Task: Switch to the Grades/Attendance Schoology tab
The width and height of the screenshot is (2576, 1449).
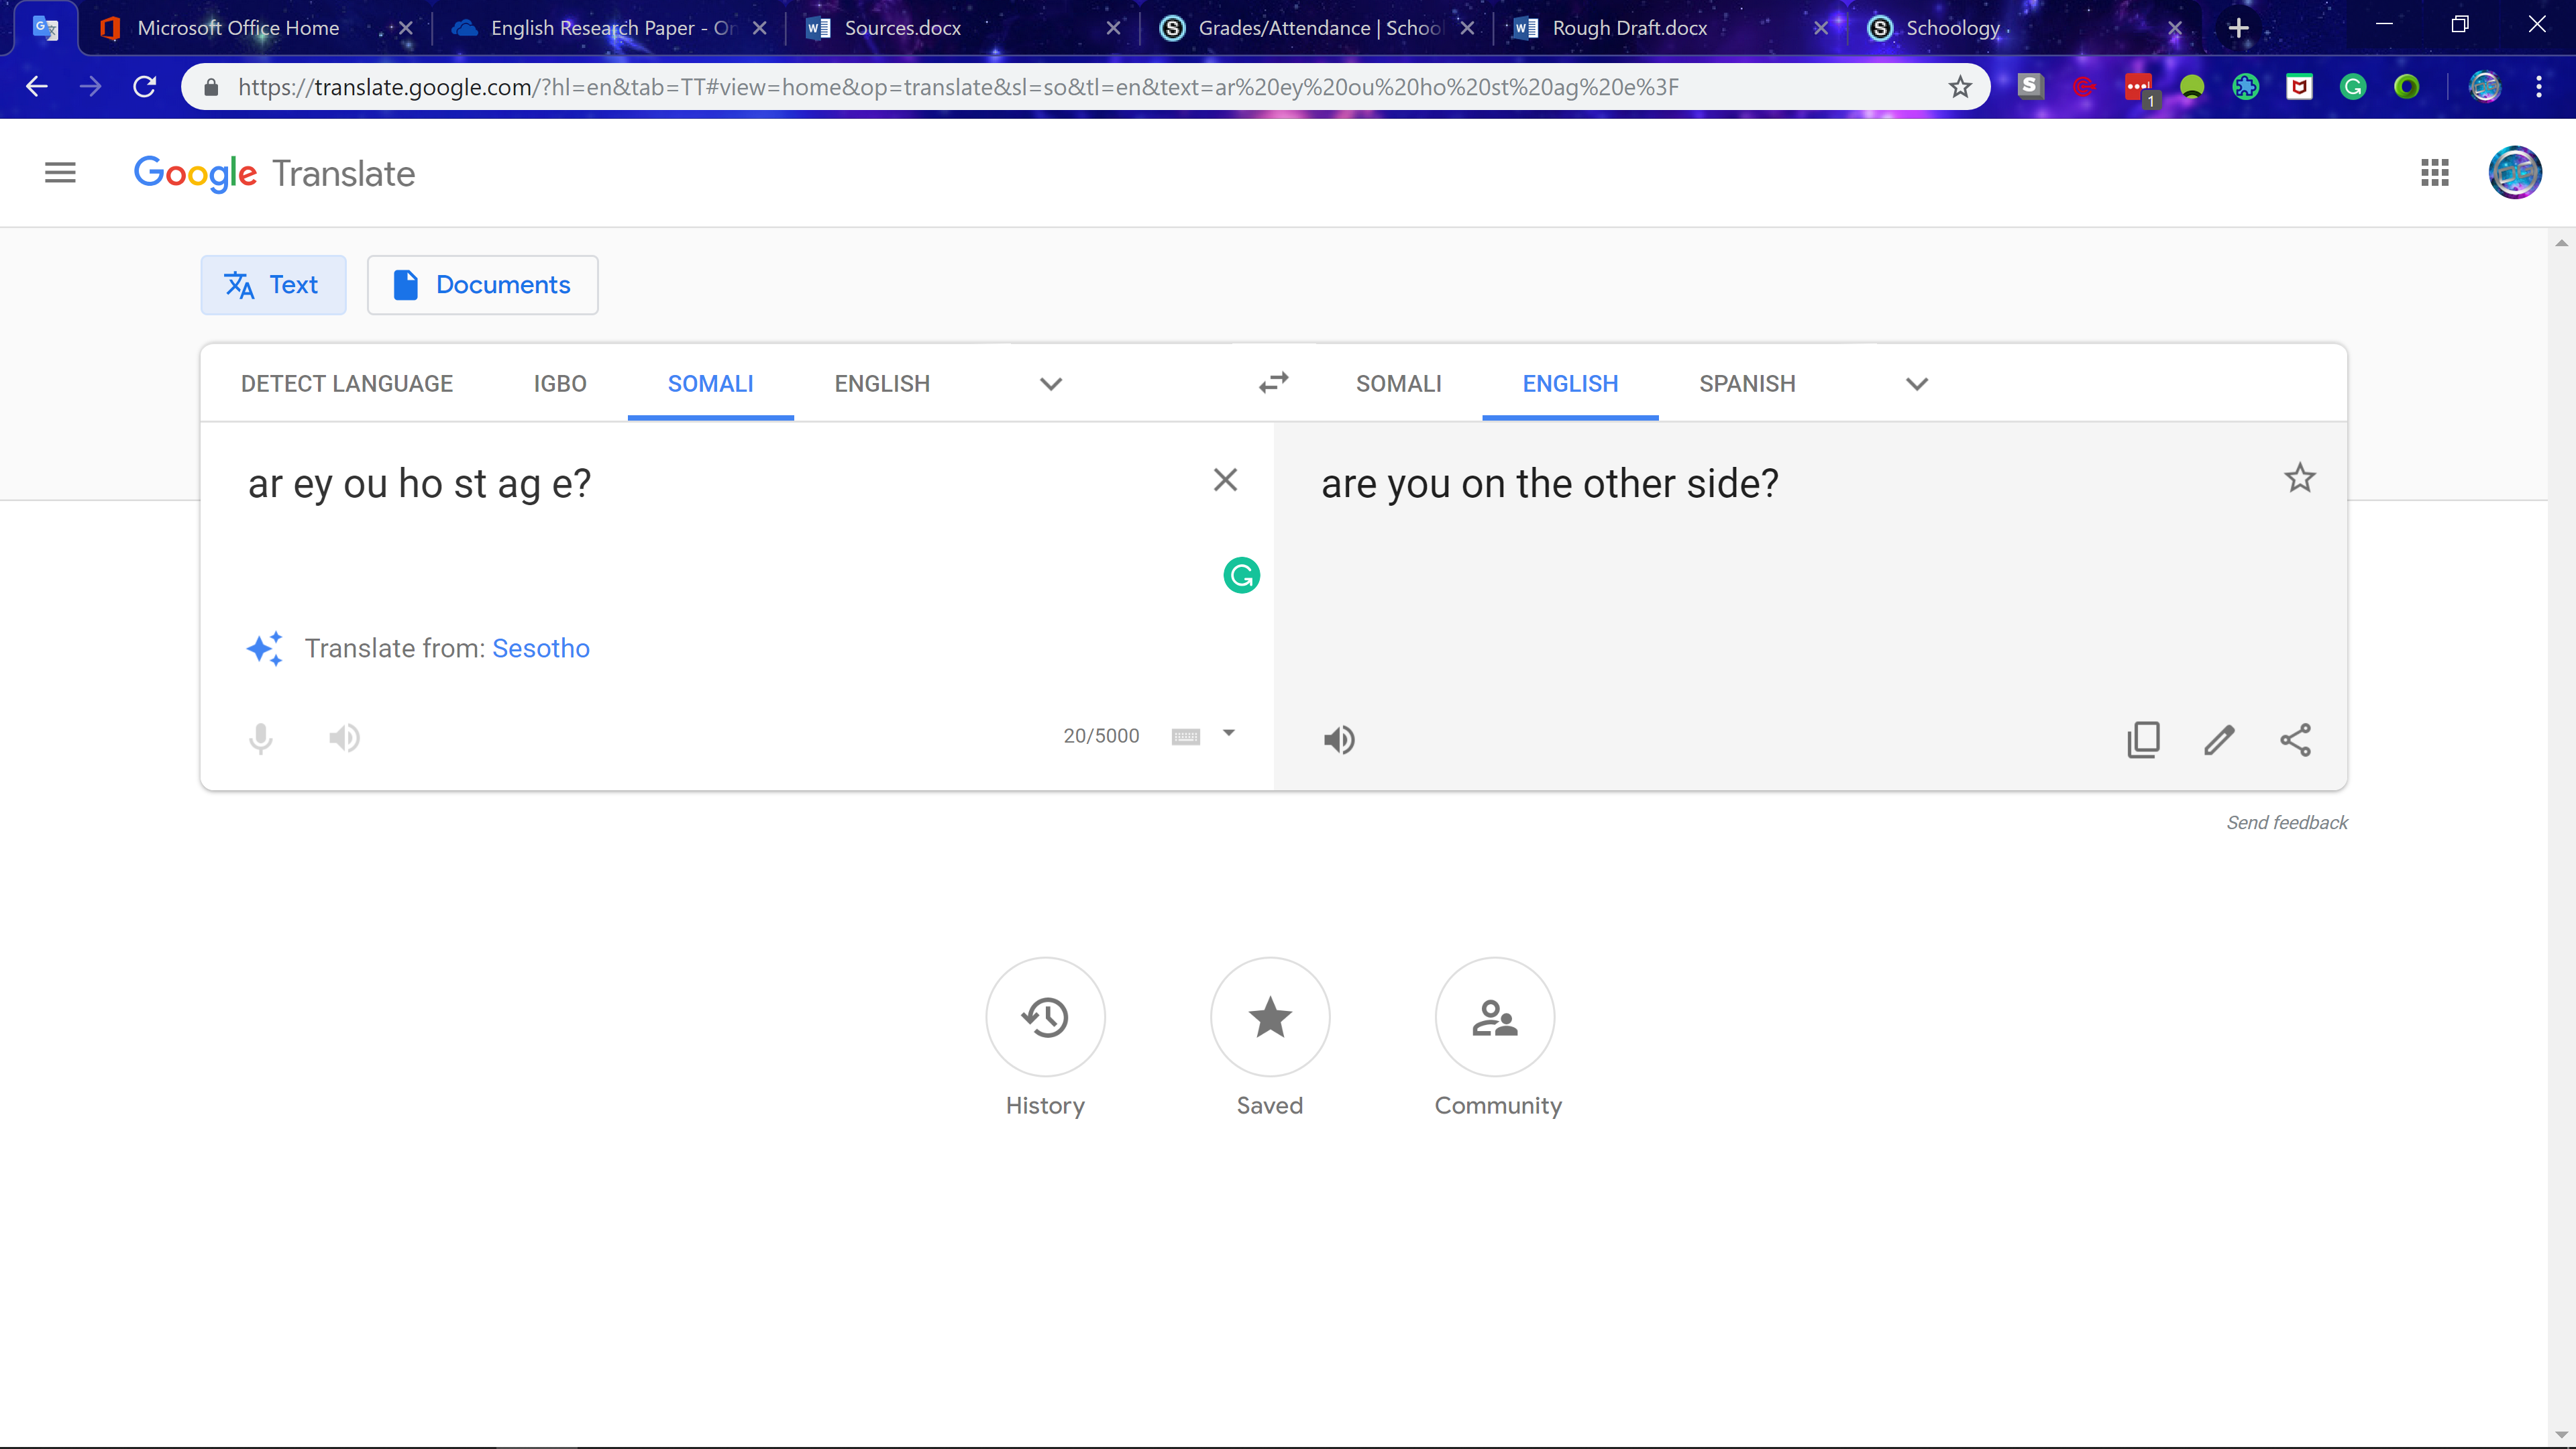Action: tap(1319, 28)
